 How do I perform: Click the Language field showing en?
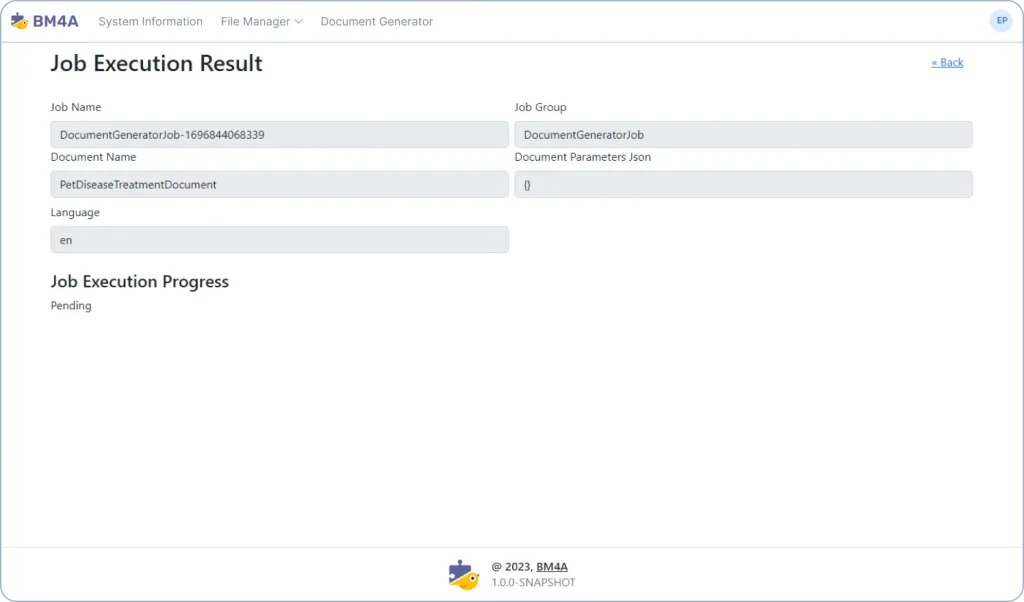(x=280, y=240)
